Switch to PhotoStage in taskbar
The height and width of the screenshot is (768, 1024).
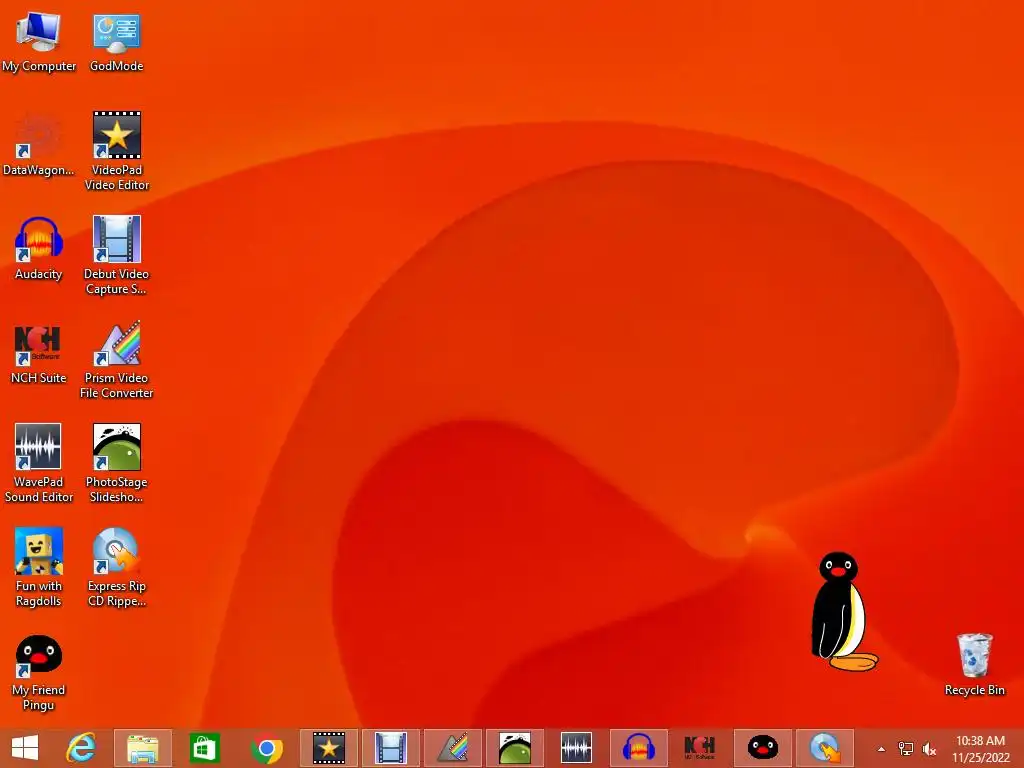coord(515,748)
